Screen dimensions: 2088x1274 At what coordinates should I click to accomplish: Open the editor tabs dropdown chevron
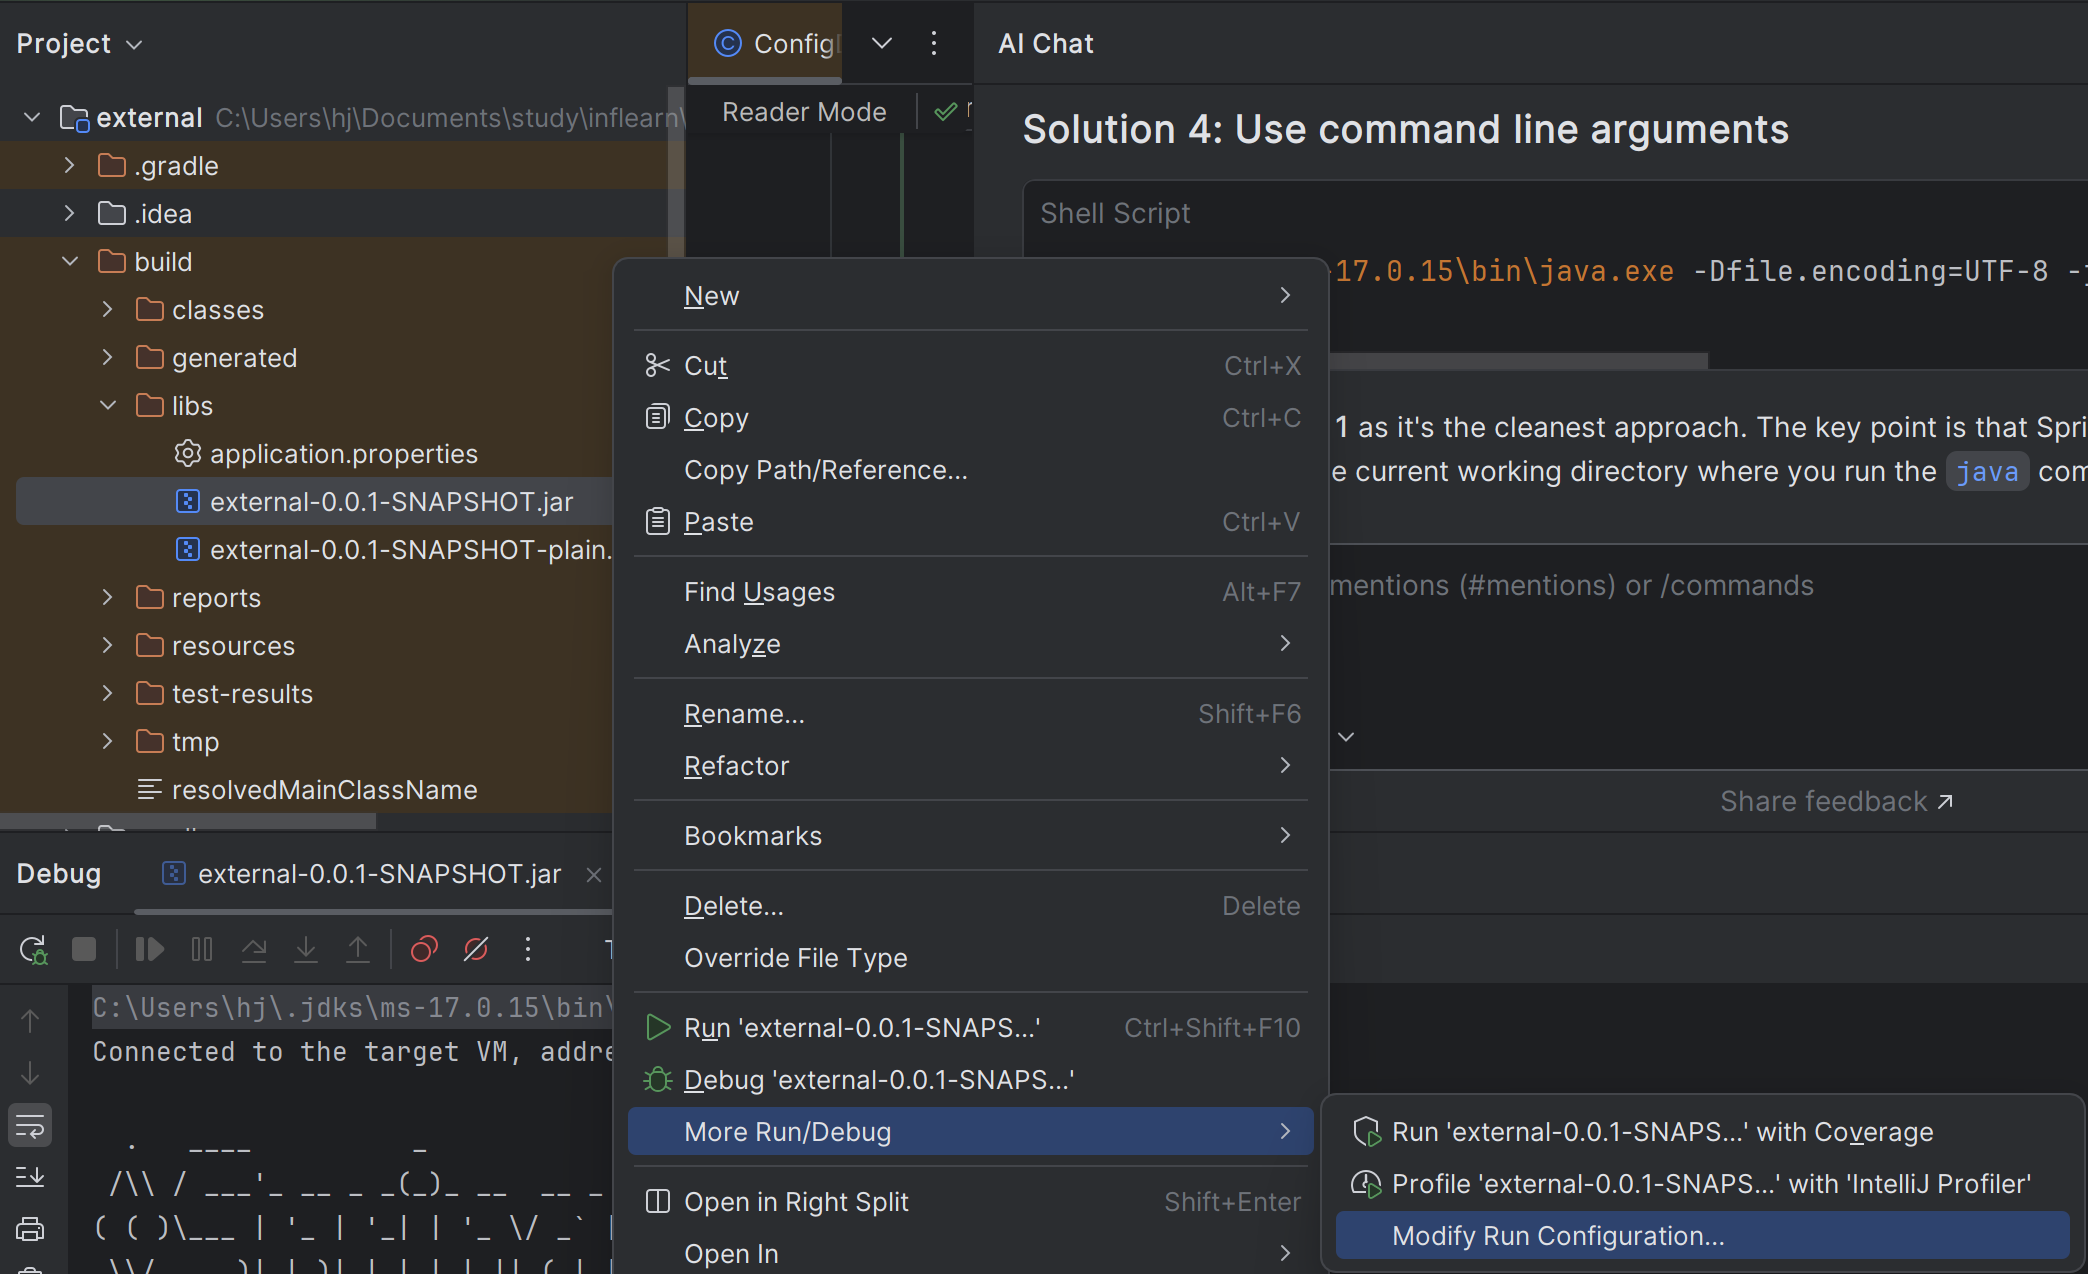point(881,43)
